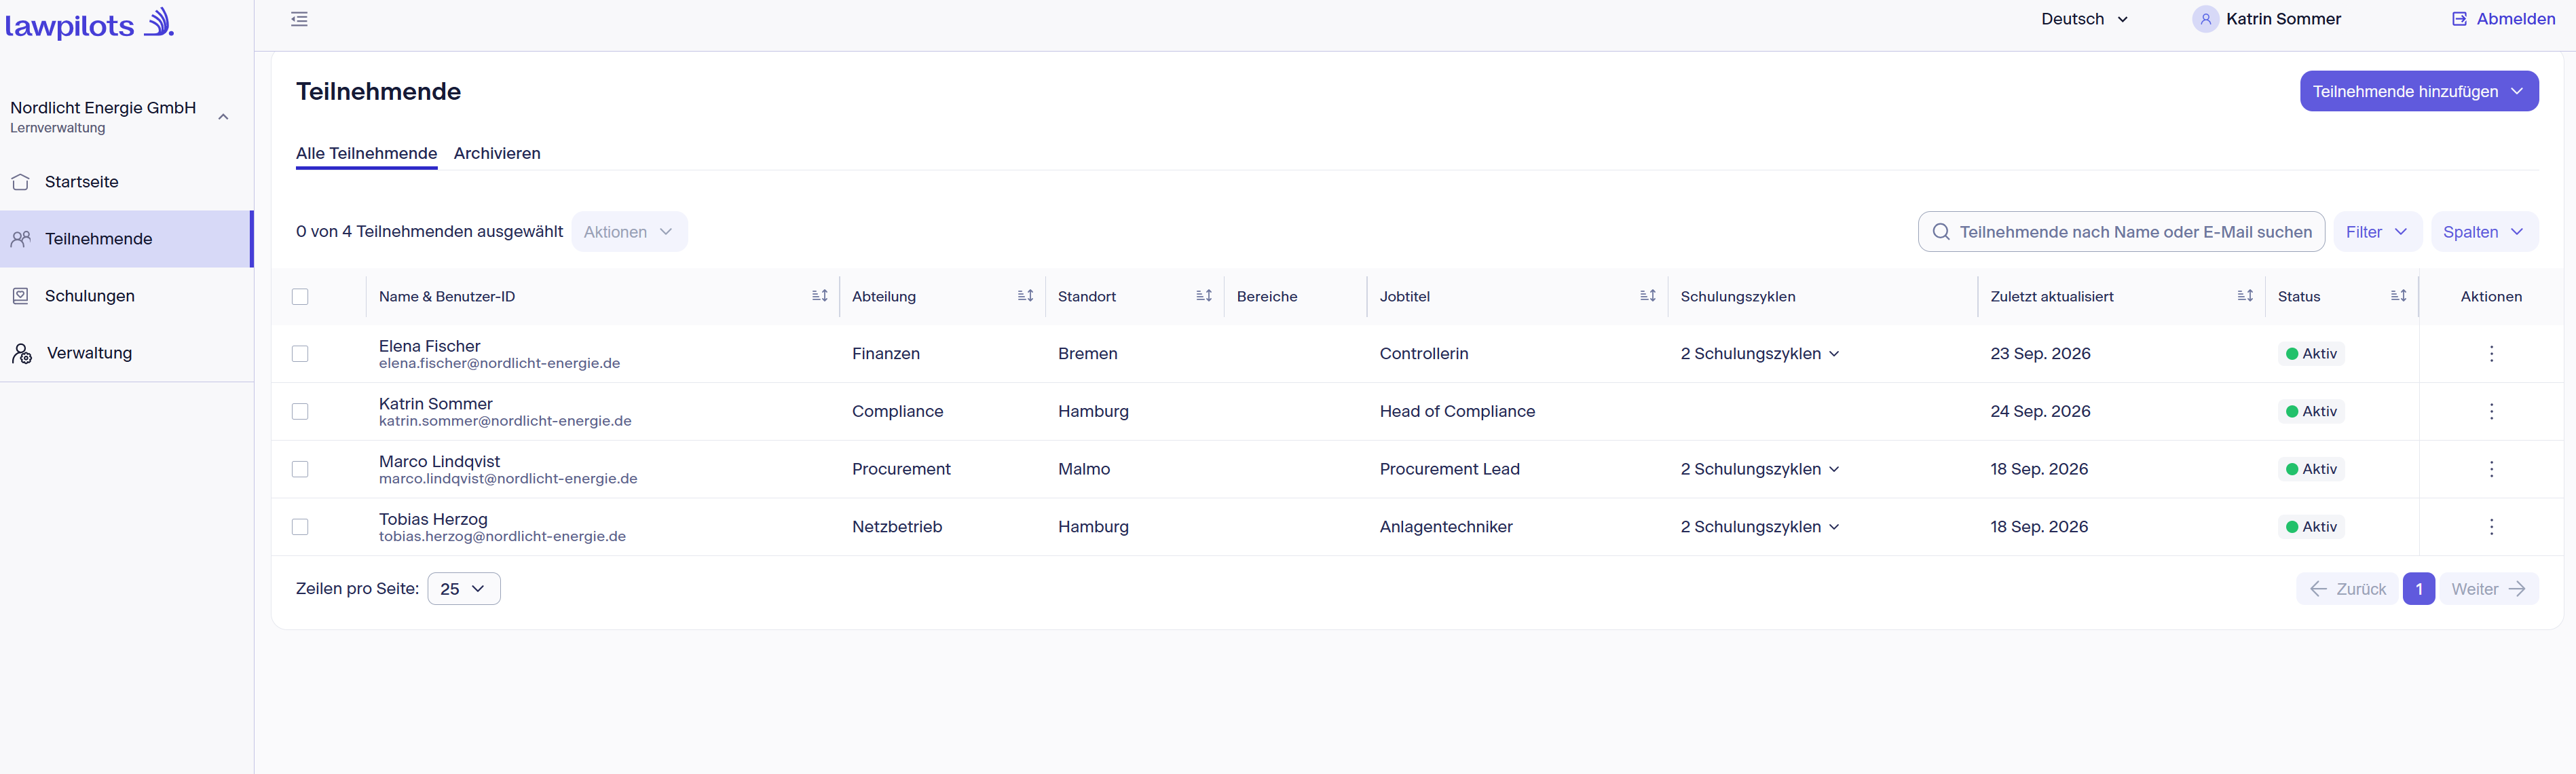Tick the select-all checkbox in table header
The image size is (2576, 774).
(x=300, y=297)
